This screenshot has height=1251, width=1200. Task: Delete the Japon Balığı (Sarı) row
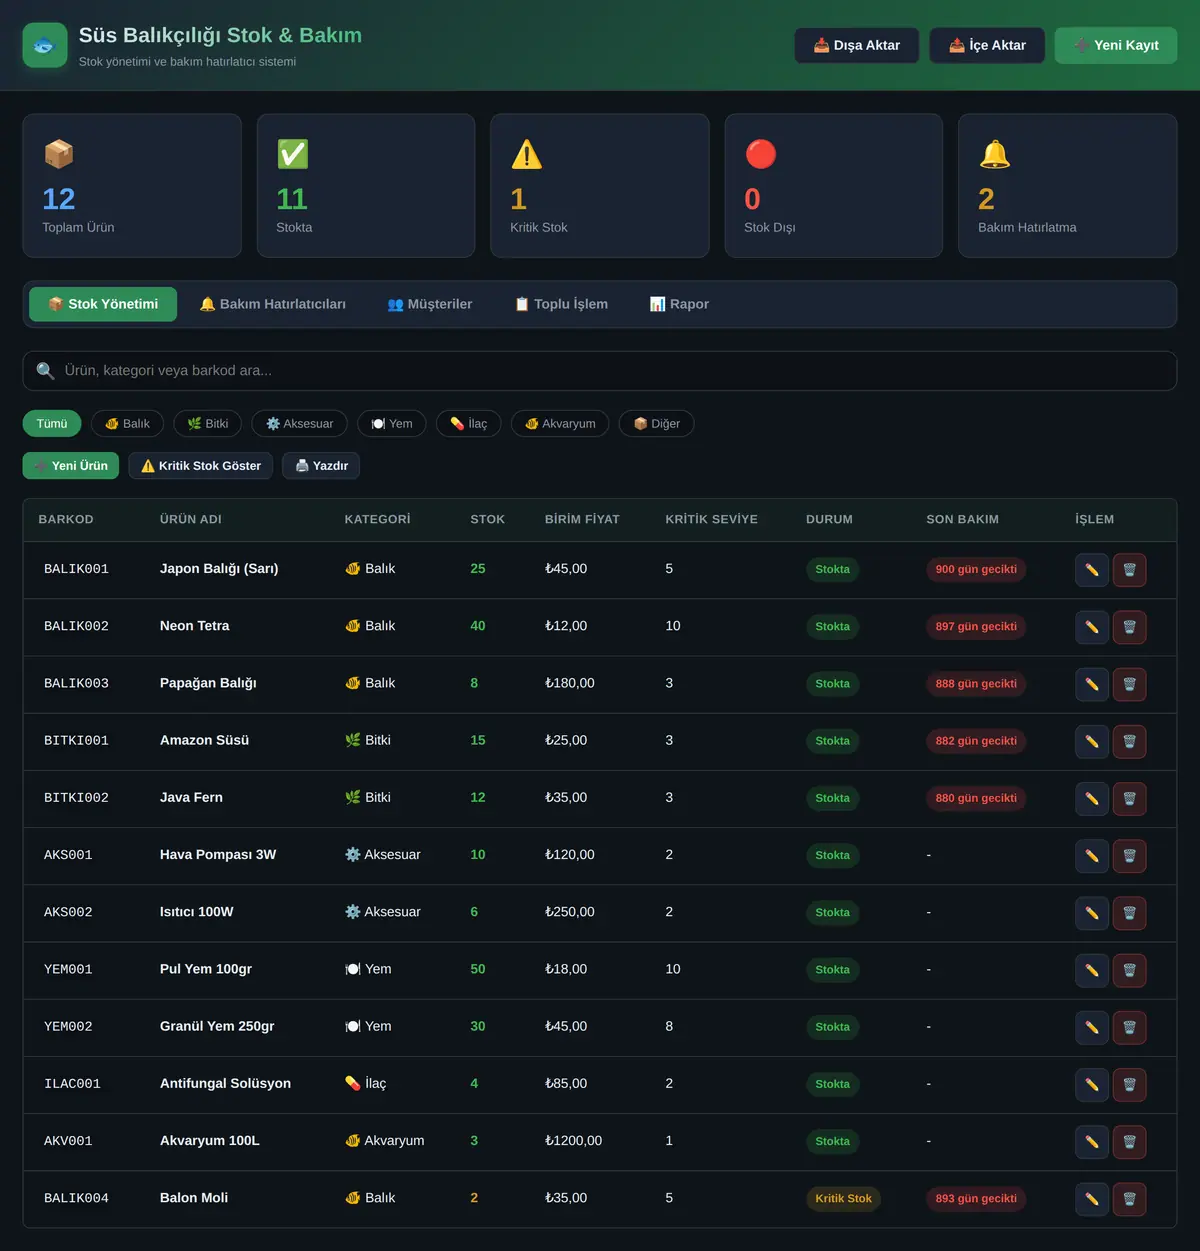pos(1130,570)
